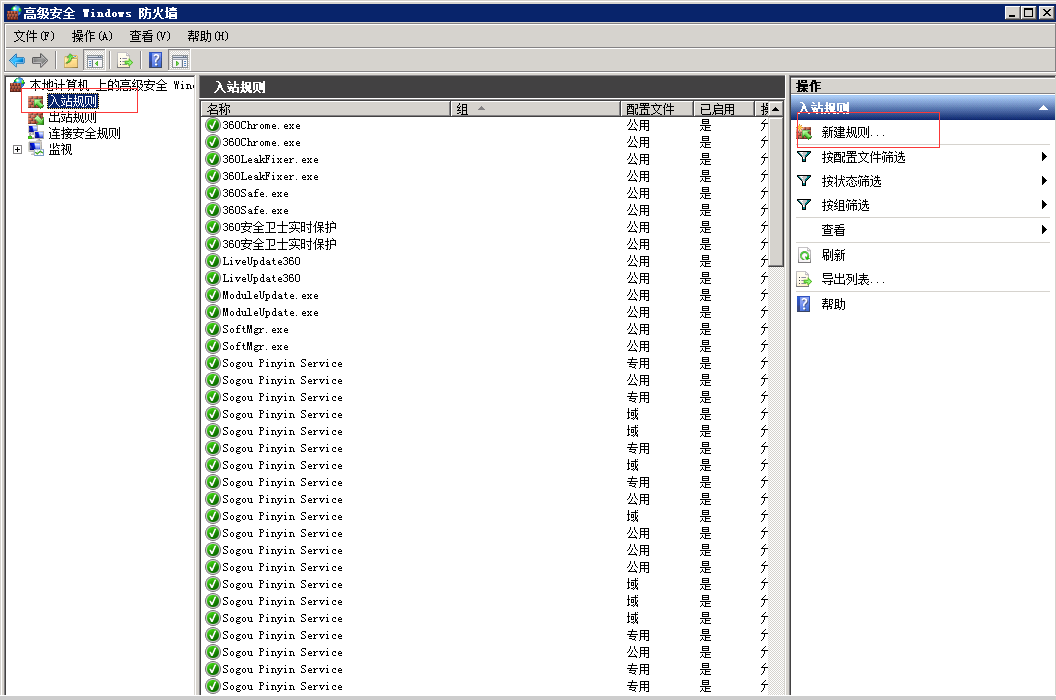1056x700 pixels.
Task: Select 出站规则 in the tree
Action: (x=72, y=118)
